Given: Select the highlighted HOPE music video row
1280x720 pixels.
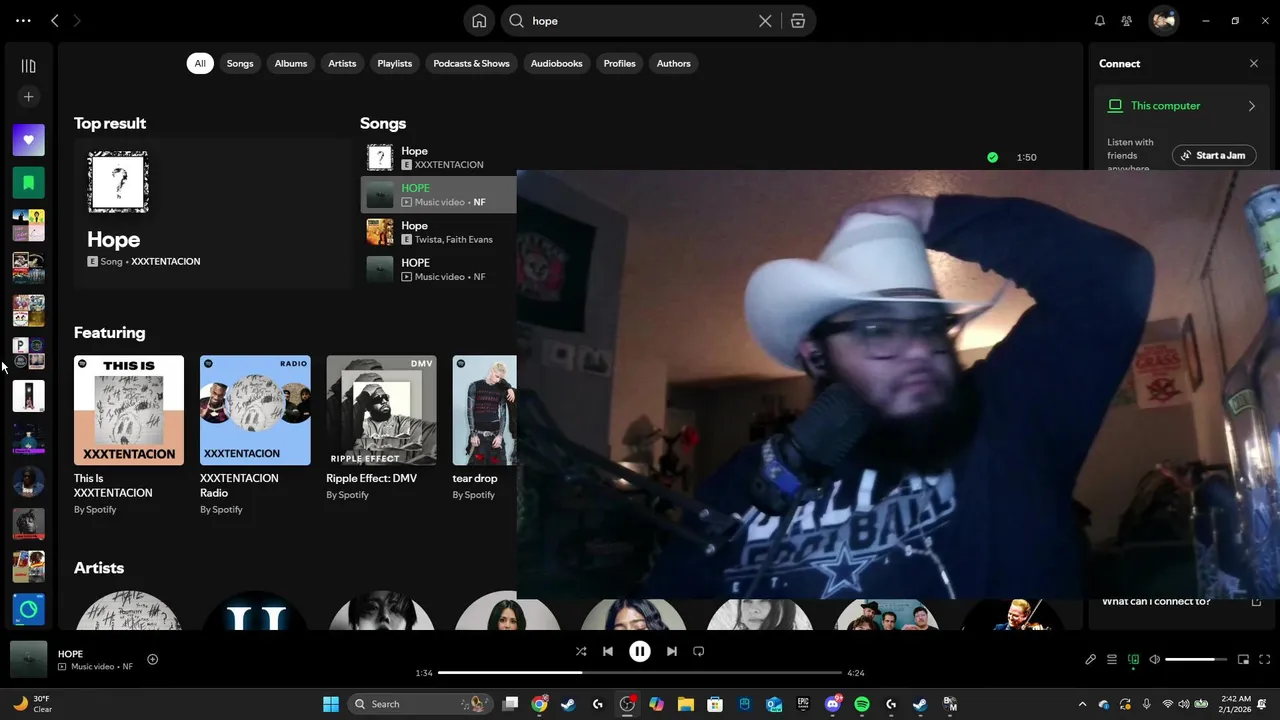Looking at the screenshot, I should (438, 195).
